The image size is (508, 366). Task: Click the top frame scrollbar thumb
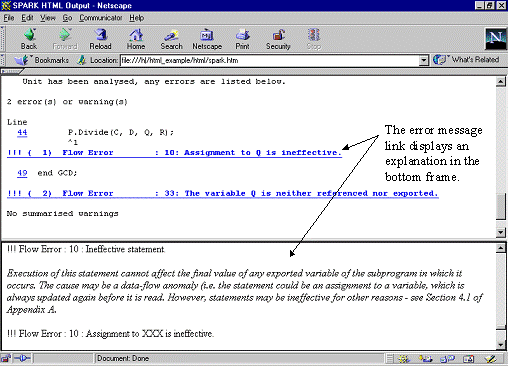click(x=500, y=207)
